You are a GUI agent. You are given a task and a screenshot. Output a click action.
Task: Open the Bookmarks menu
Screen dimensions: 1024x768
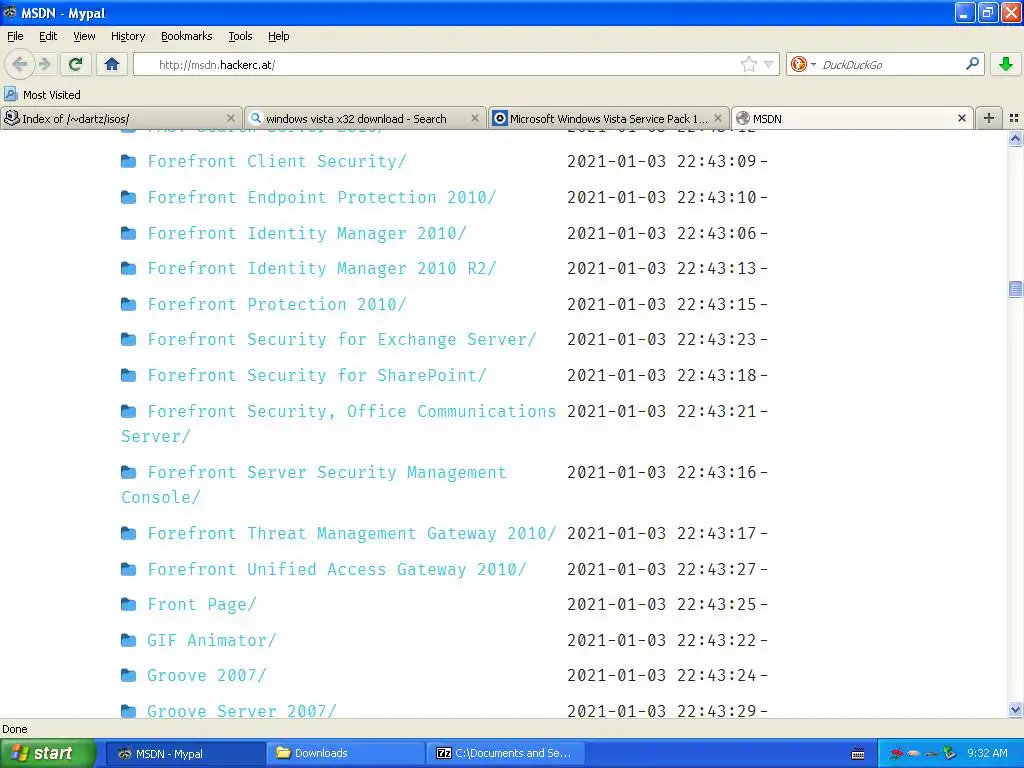186,36
